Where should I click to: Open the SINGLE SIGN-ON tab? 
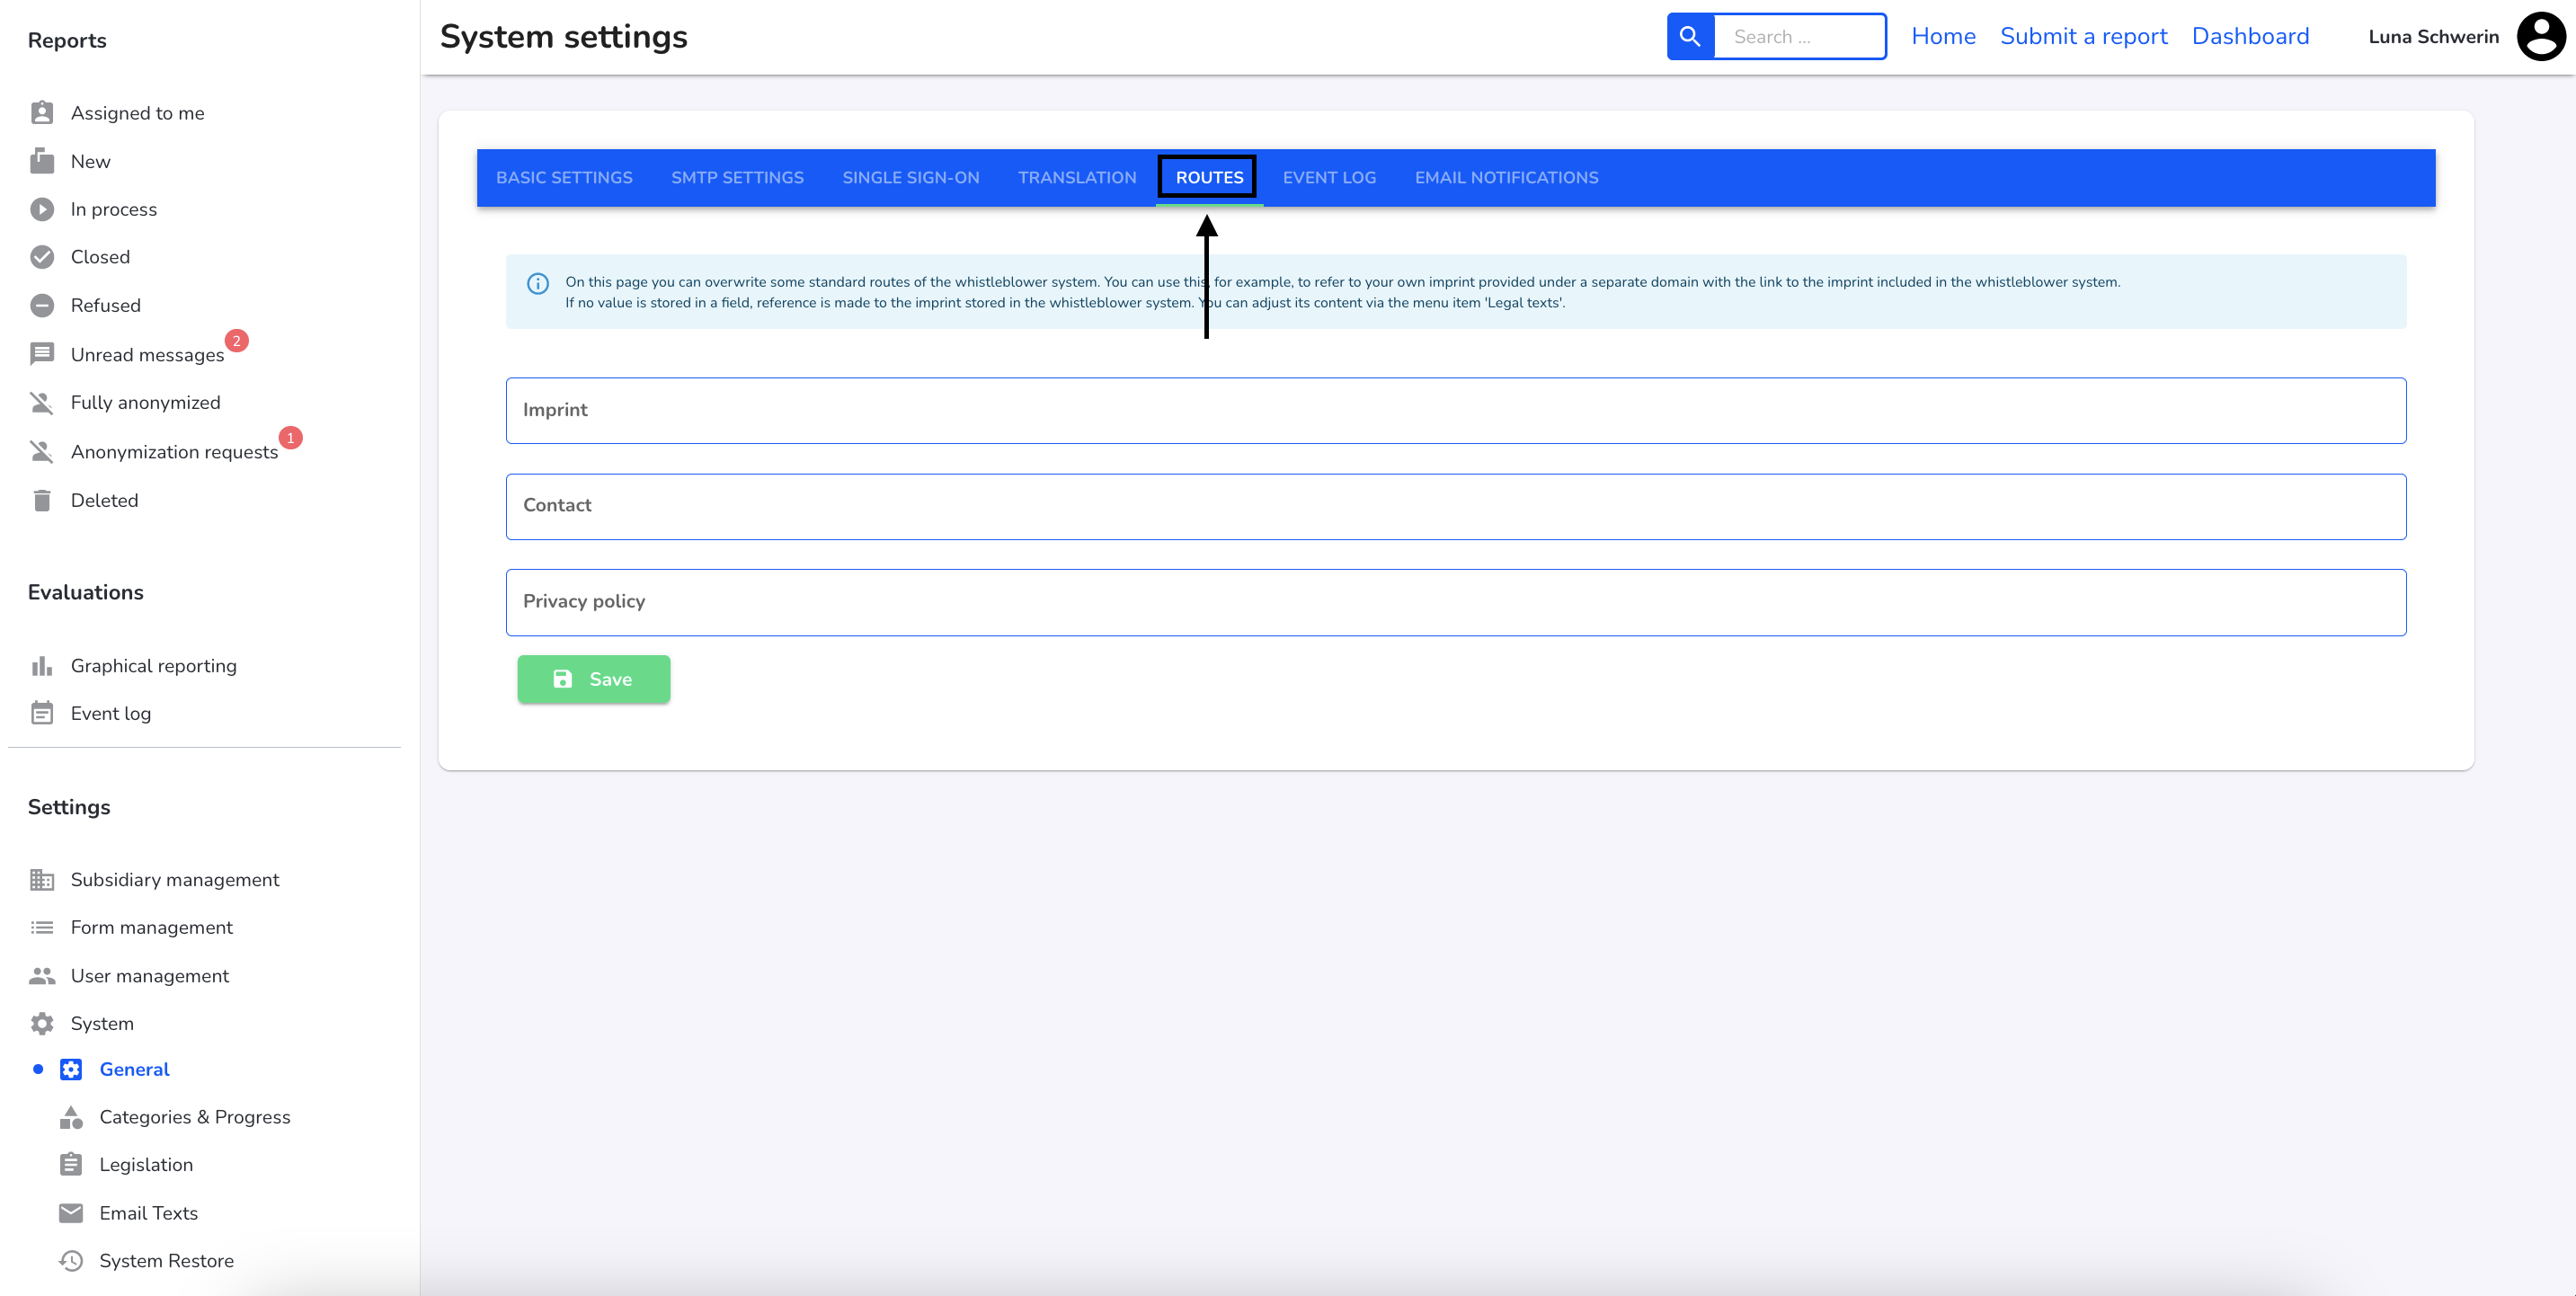tap(910, 177)
